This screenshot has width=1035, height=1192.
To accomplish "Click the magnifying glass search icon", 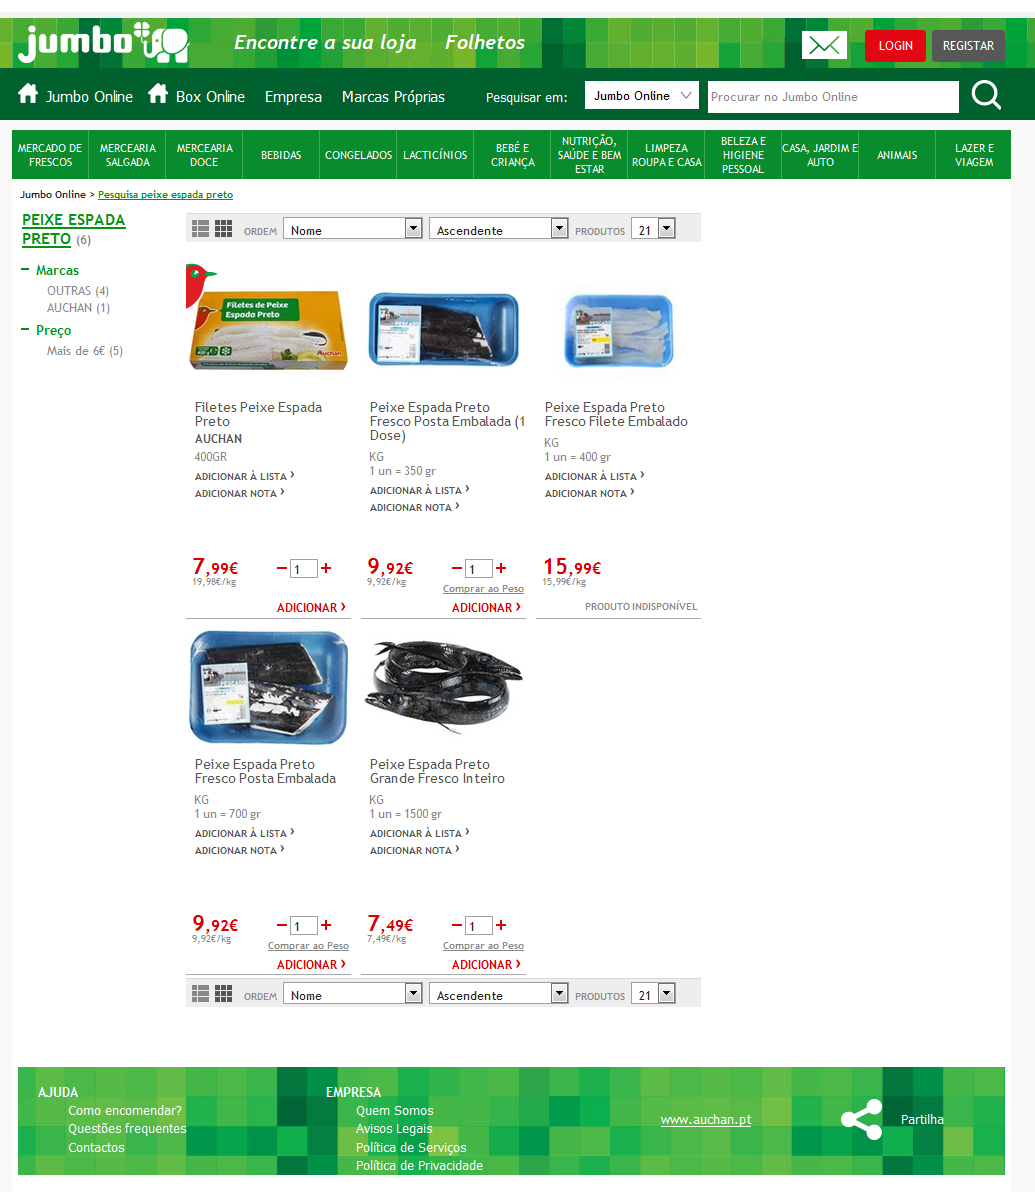I will pos(986,96).
